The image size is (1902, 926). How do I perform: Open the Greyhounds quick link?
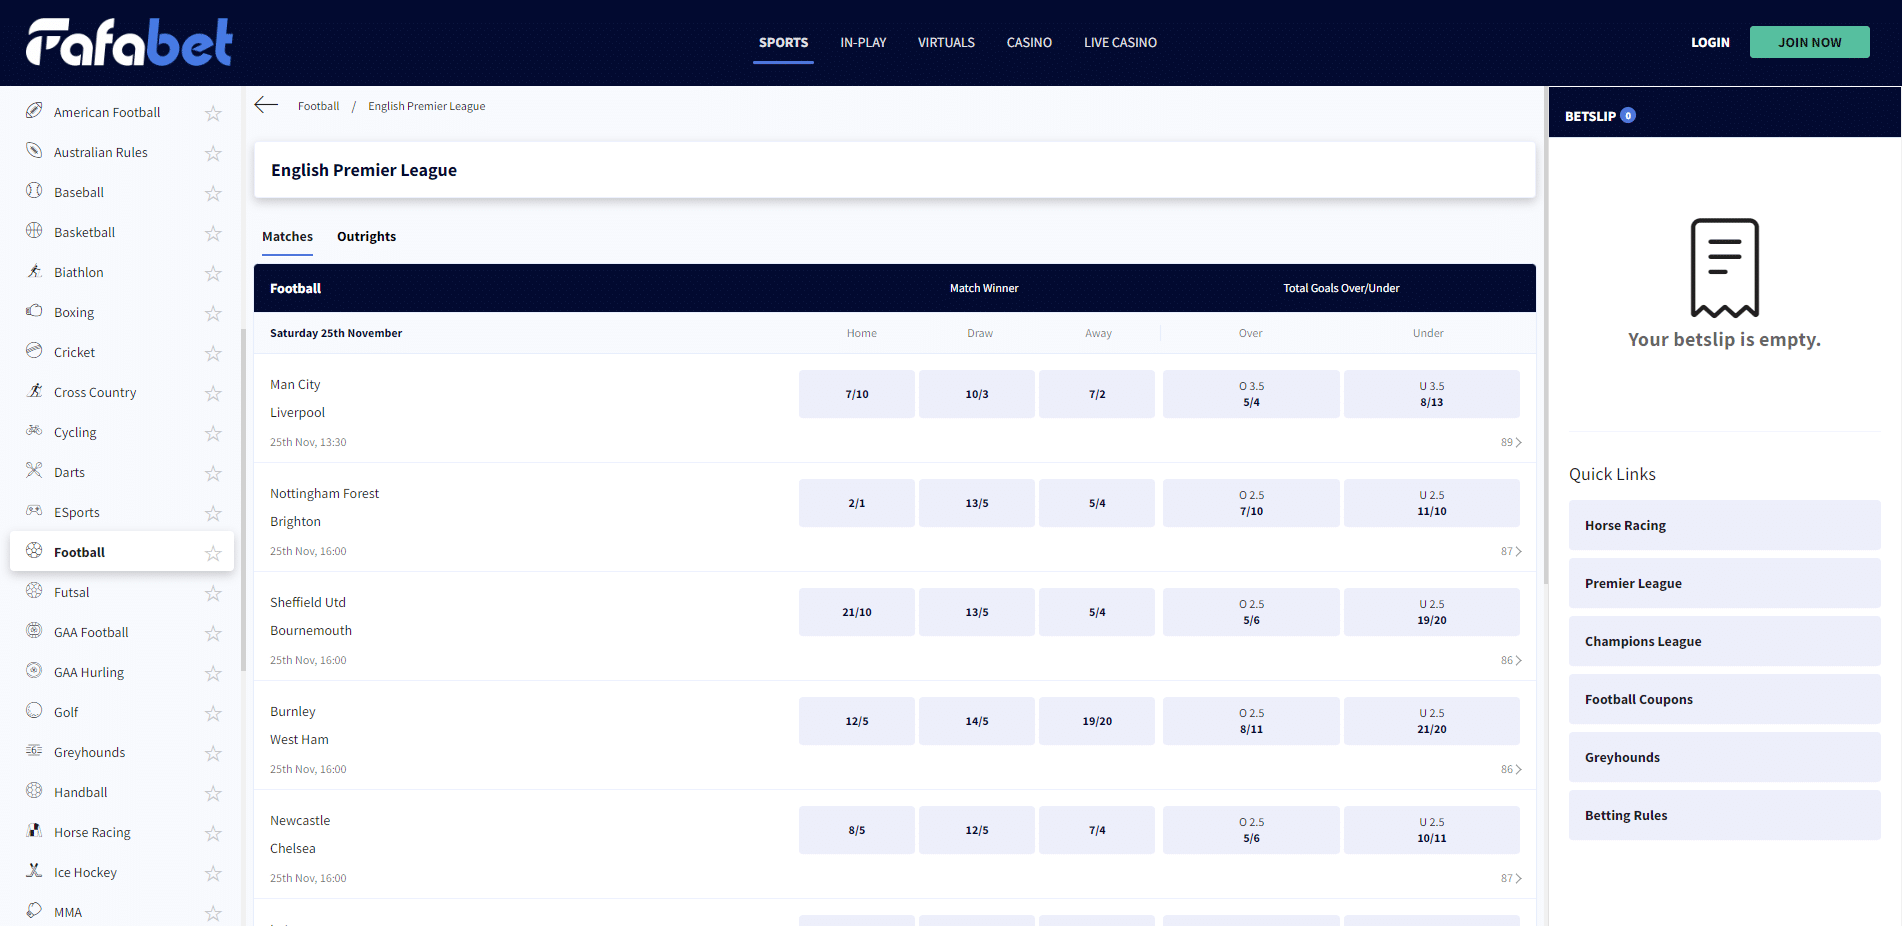[x=1724, y=757]
